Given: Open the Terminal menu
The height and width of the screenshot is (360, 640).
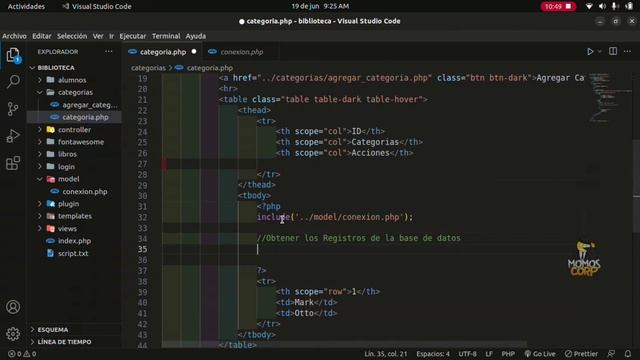Looking at the screenshot, I should click(166, 36).
